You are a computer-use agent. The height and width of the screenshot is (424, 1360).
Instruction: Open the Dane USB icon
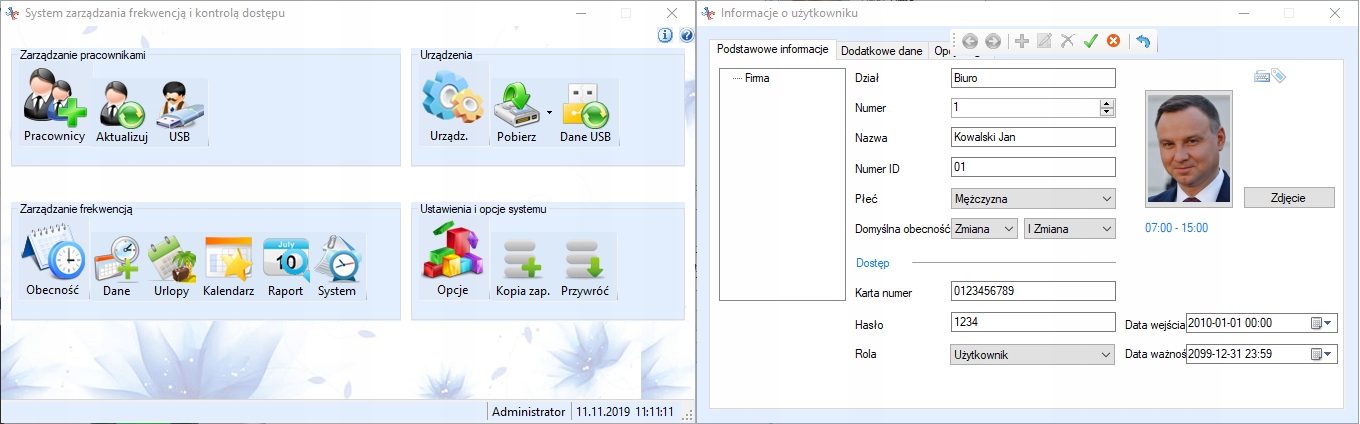pos(585,113)
